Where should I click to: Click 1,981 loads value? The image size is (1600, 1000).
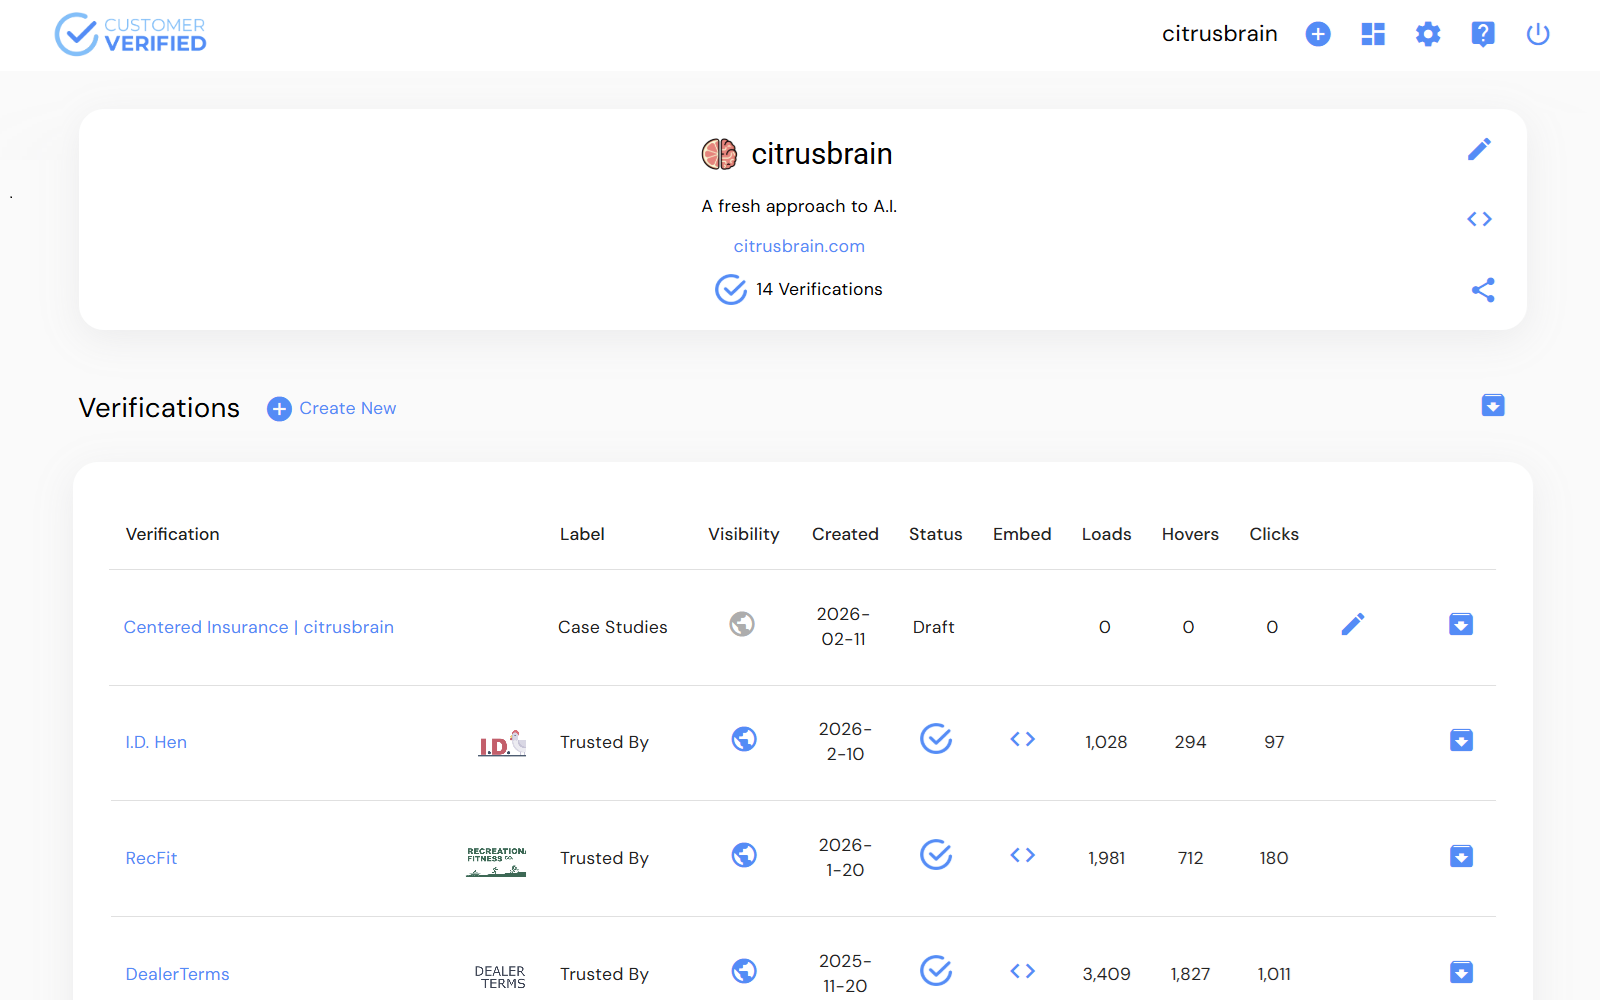coord(1107,858)
